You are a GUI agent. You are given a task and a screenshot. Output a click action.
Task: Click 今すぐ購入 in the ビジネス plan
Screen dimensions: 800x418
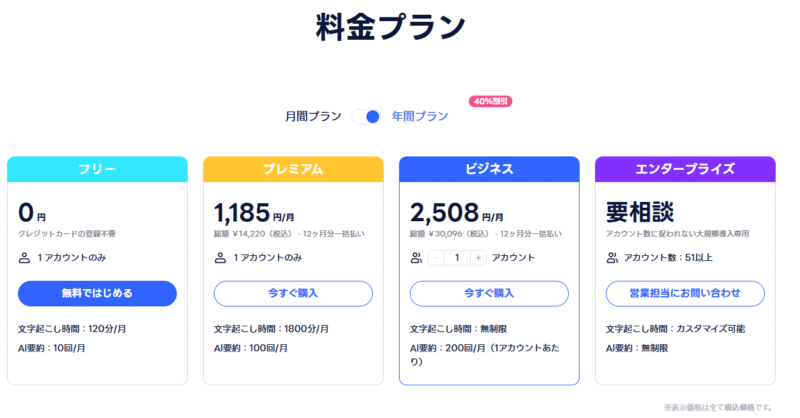coord(489,293)
